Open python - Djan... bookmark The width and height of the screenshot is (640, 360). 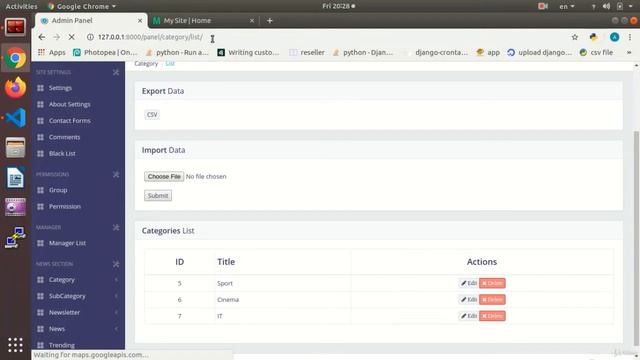(x=362, y=53)
